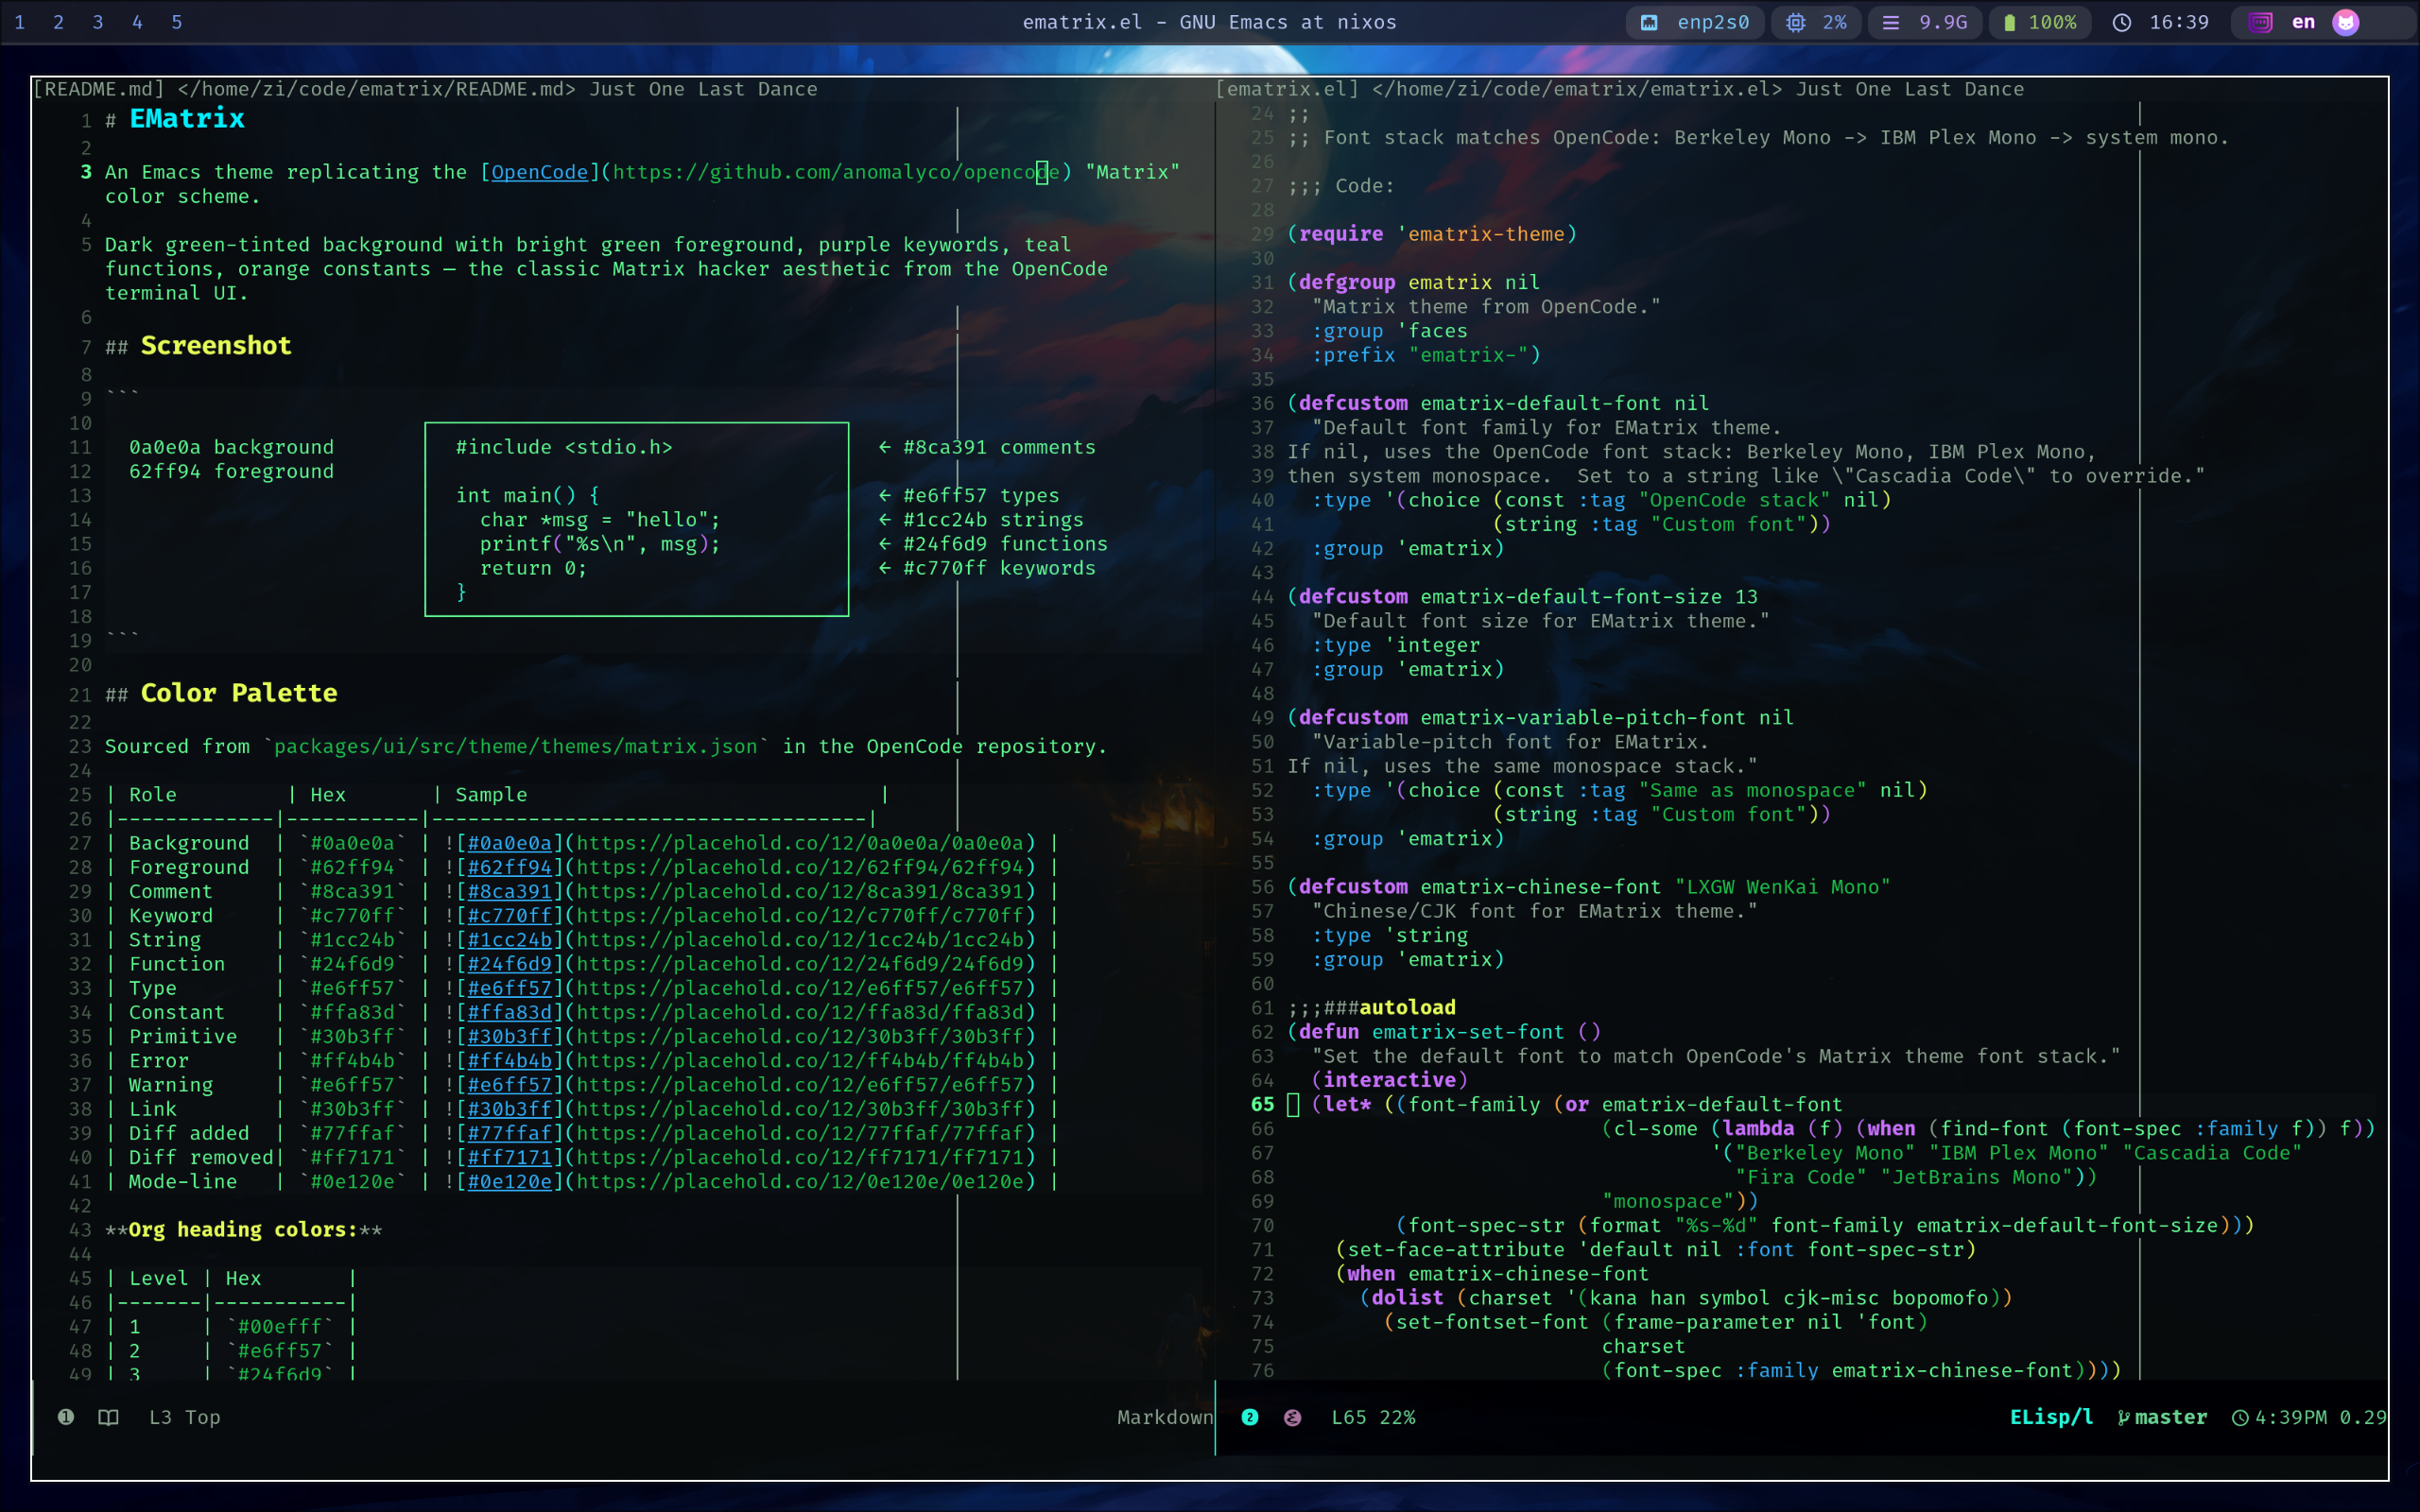Click the Markdown major mode label
The width and height of the screenshot is (2420, 1512).
(x=1165, y=1417)
